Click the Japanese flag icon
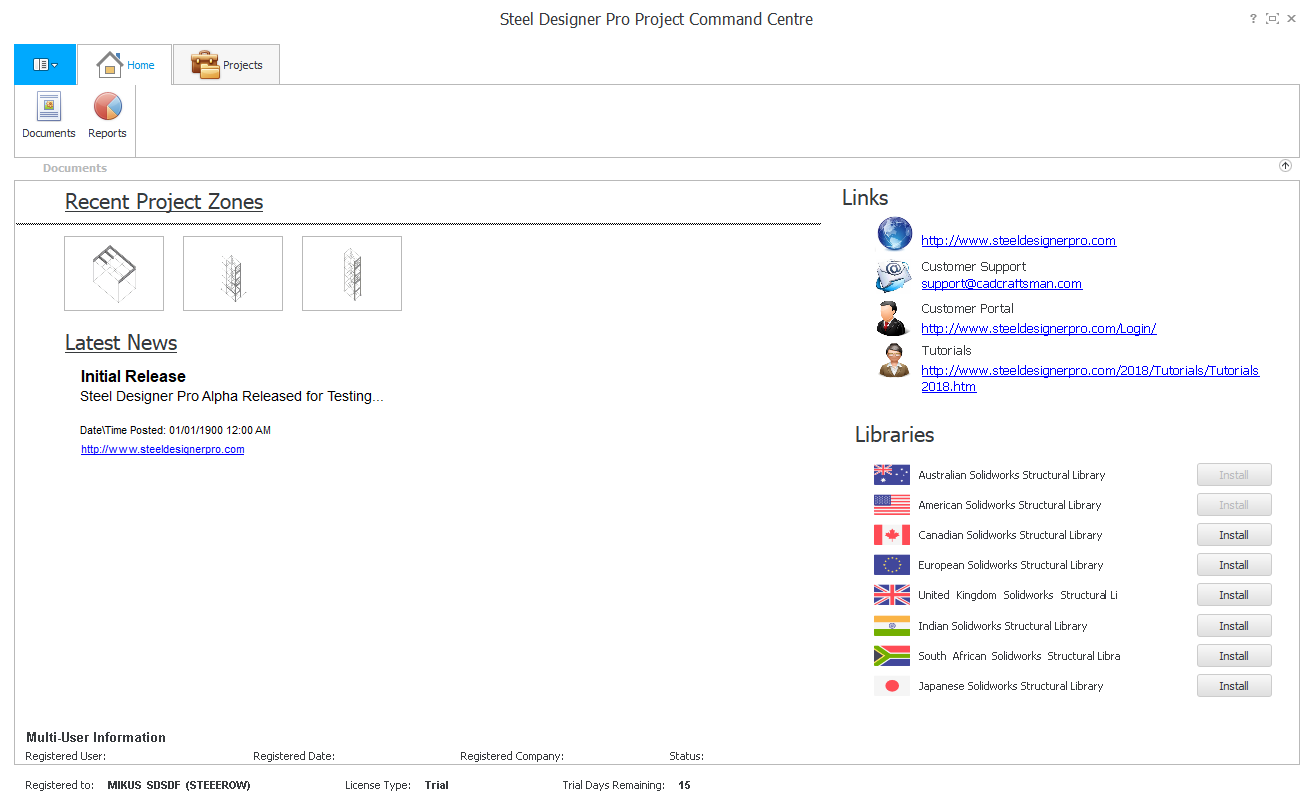 (x=891, y=686)
